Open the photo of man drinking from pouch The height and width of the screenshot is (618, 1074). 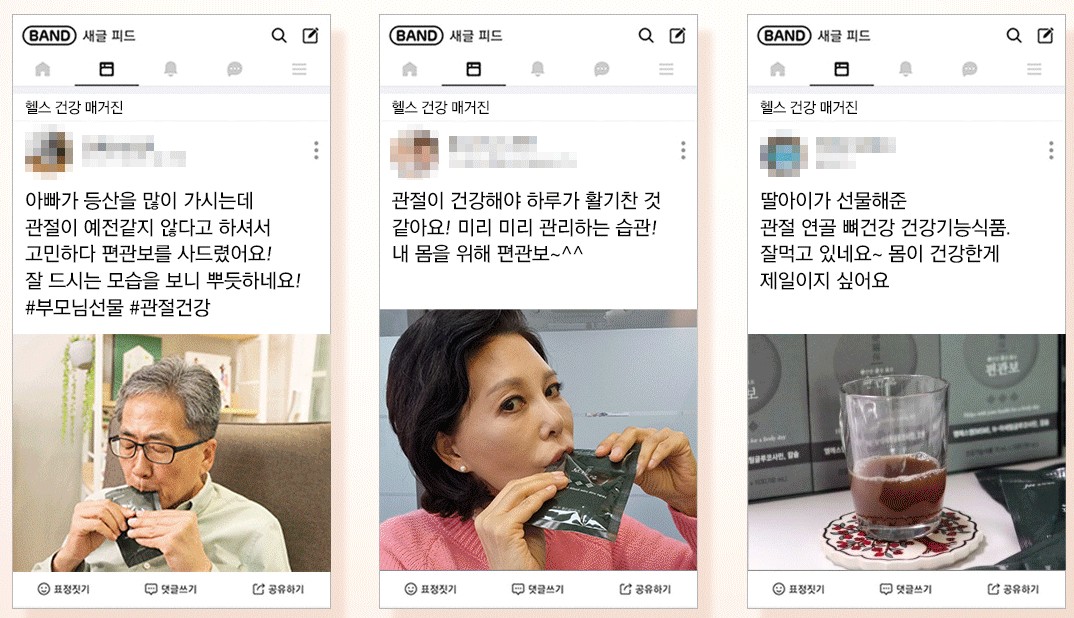[171, 453]
